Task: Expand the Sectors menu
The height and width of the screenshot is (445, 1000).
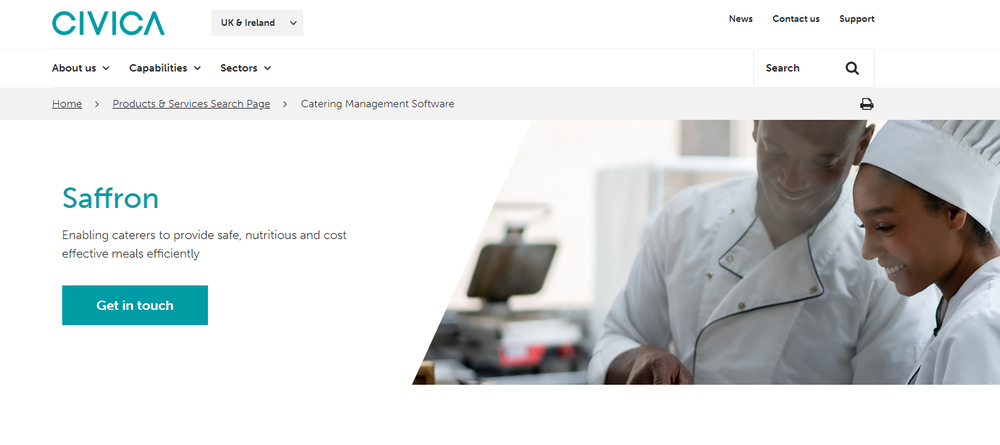Action: pos(246,68)
